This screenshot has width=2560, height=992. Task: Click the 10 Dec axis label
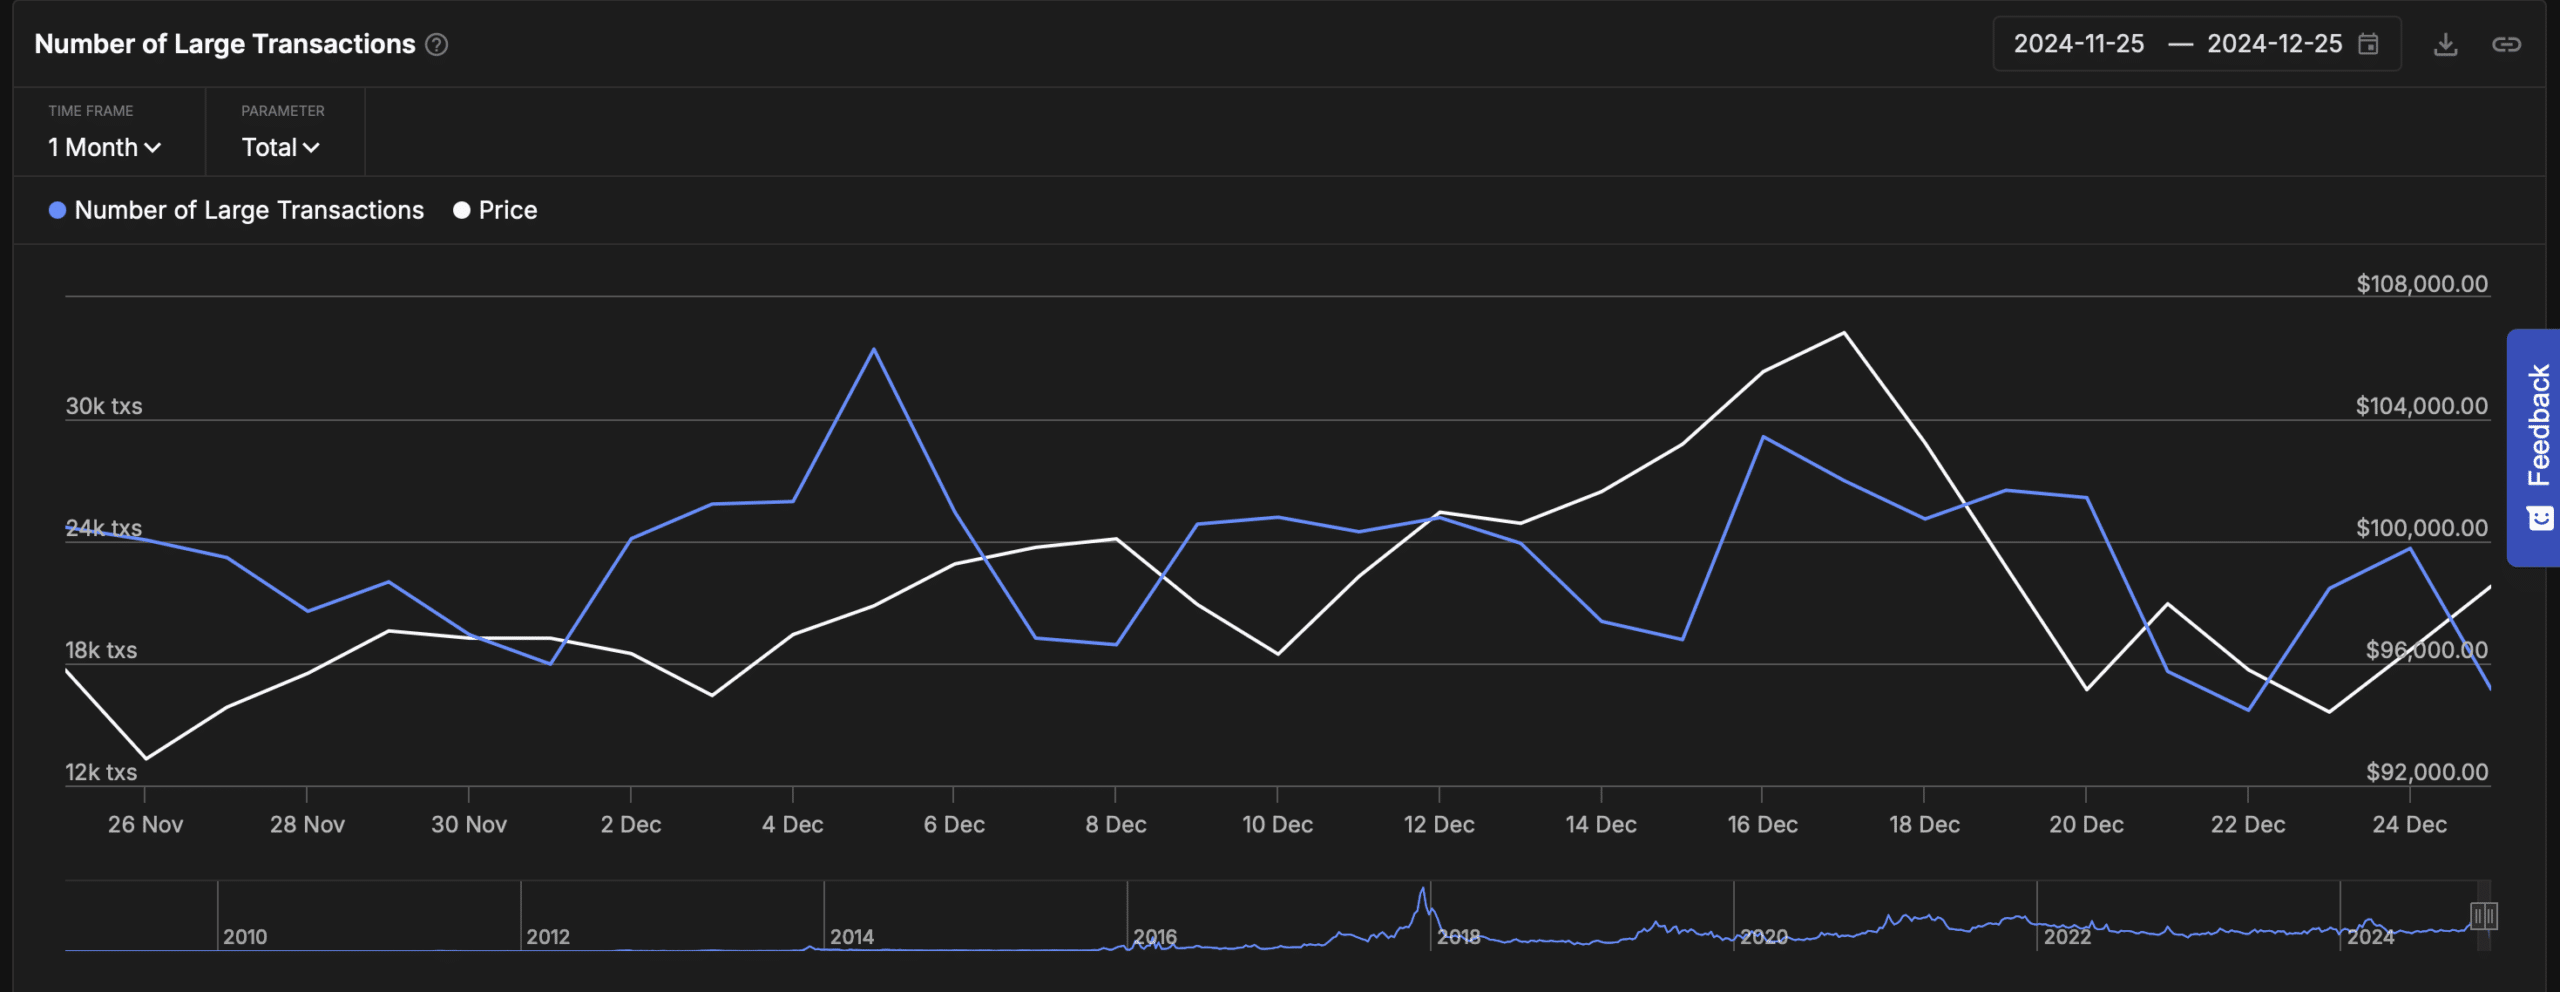click(x=1277, y=825)
